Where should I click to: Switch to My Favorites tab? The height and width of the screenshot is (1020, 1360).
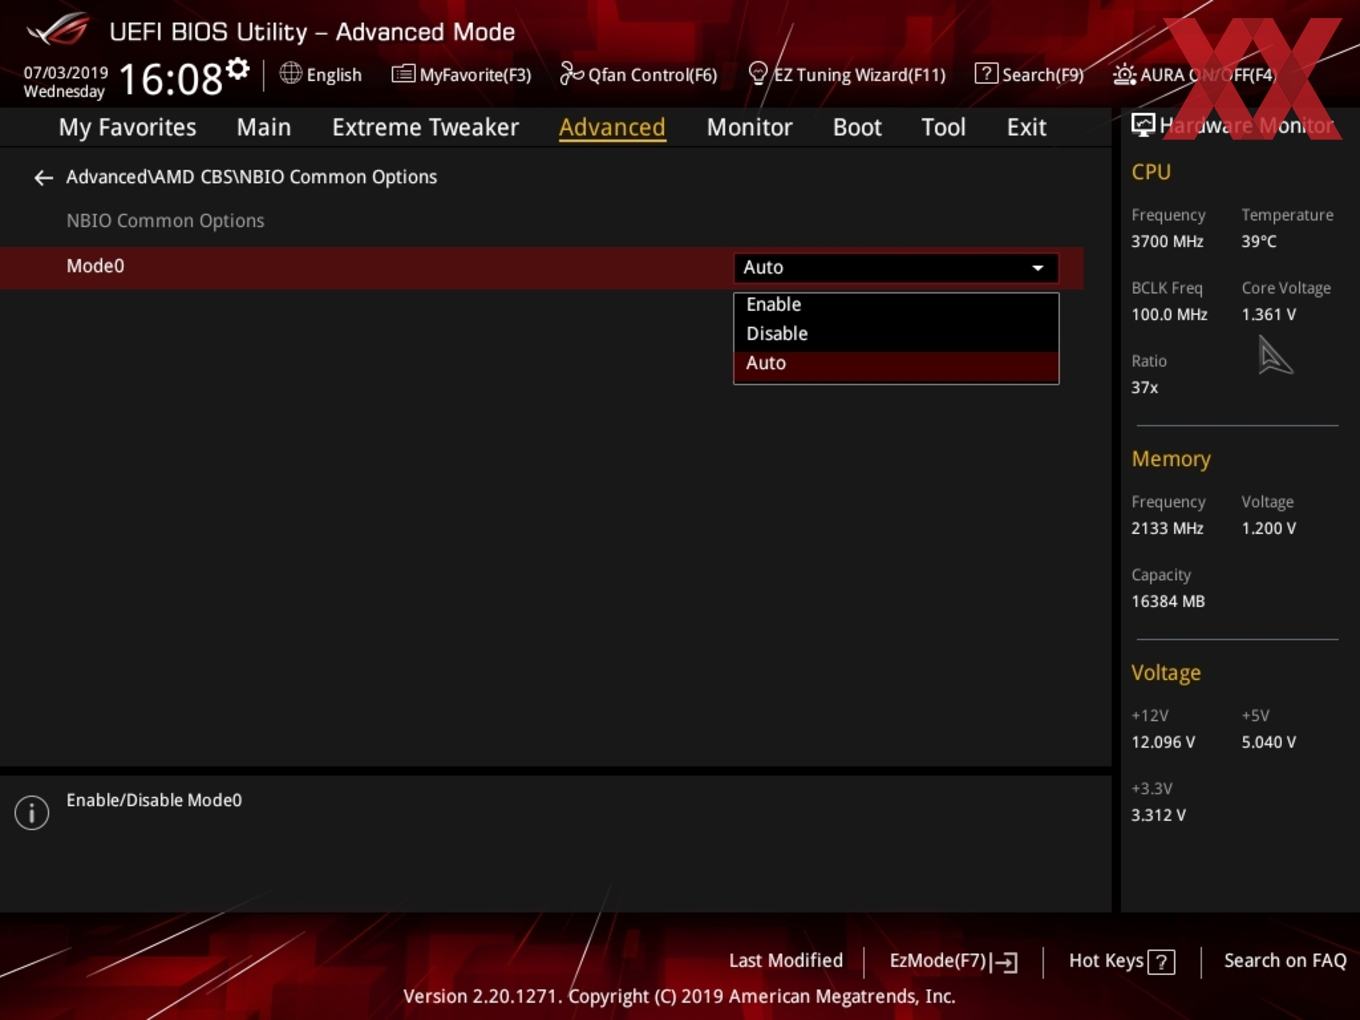[x=127, y=127]
